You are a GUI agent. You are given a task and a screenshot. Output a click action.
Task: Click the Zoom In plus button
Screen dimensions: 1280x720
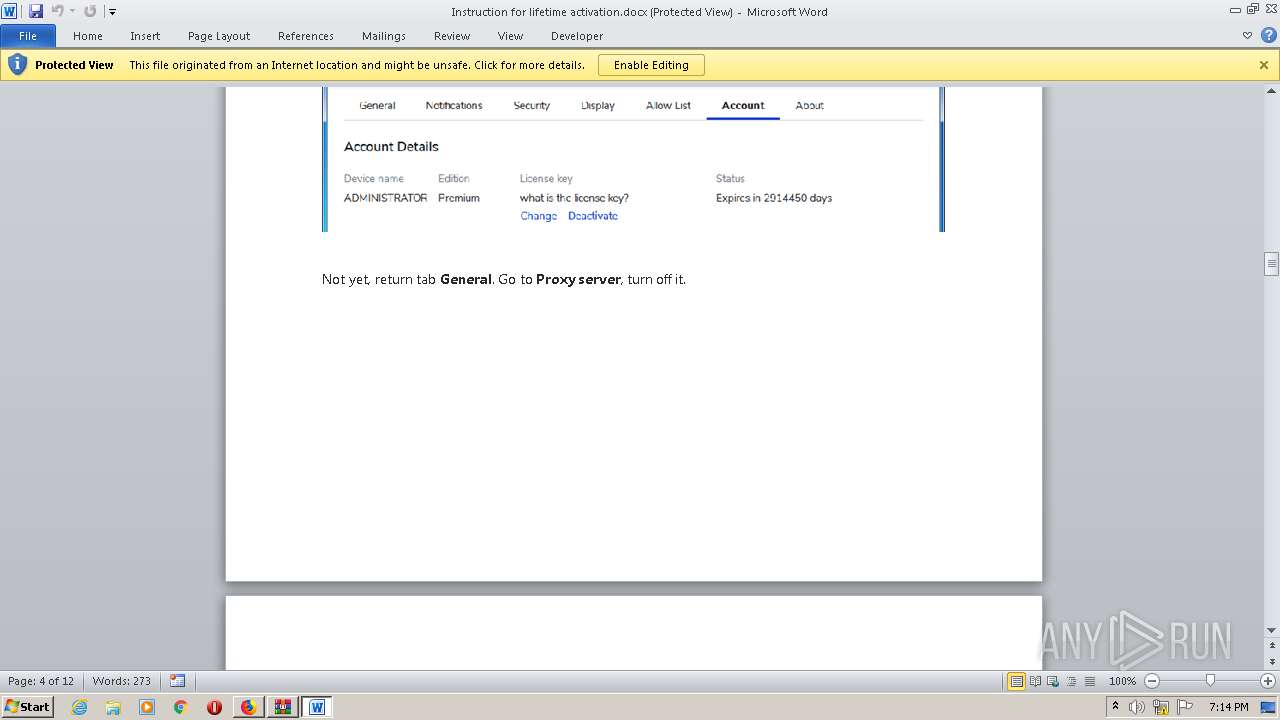click(x=1268, y=681)
